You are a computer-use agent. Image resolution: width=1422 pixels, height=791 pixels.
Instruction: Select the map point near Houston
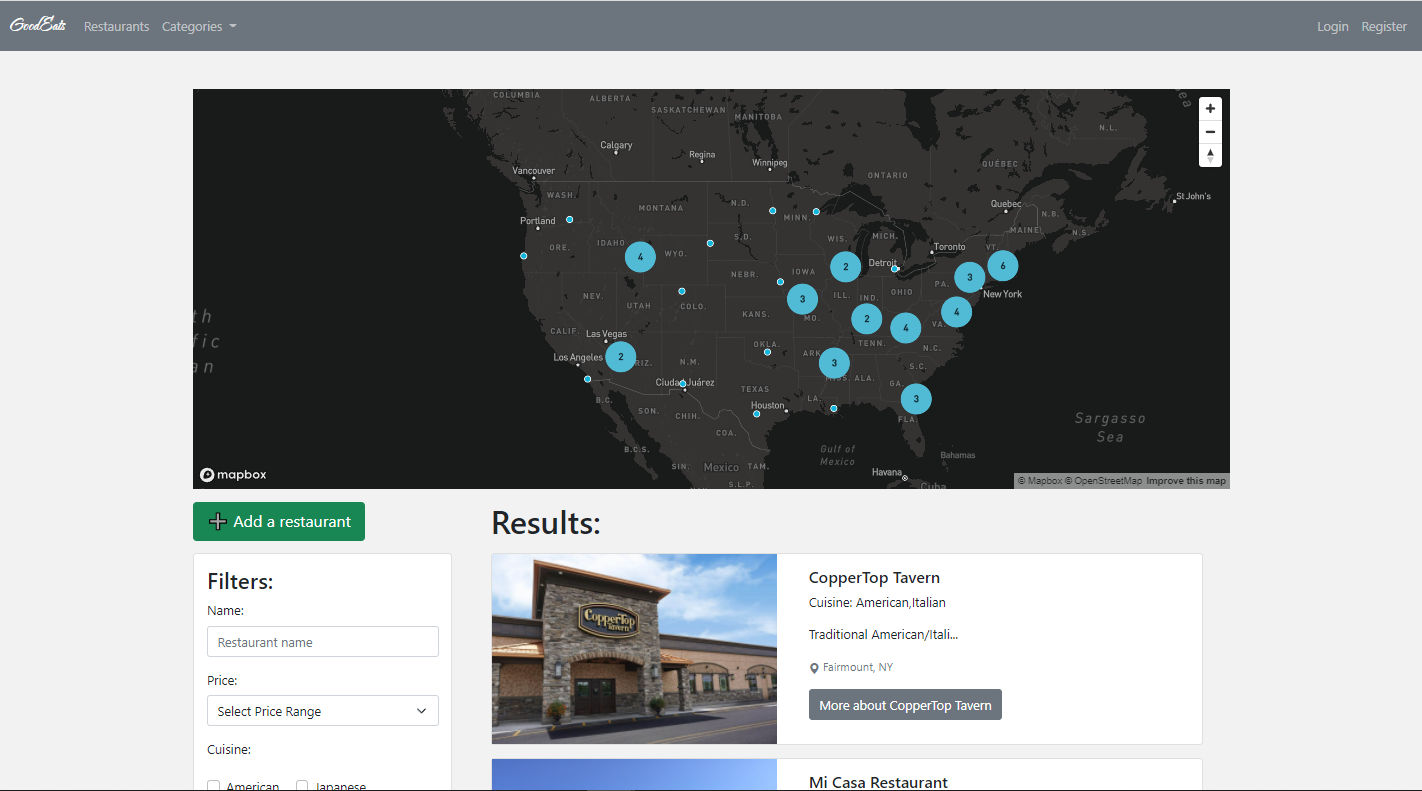(756, 414)
